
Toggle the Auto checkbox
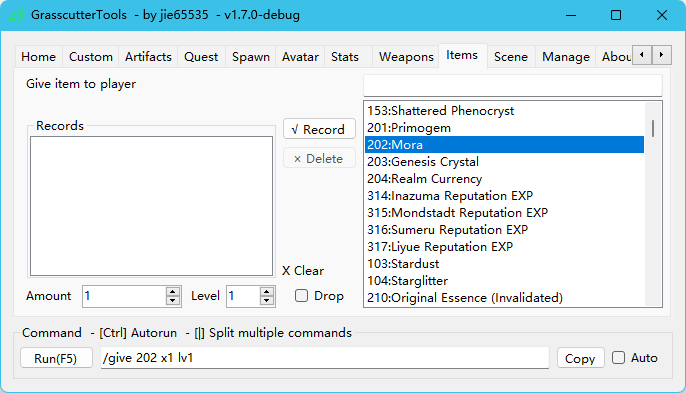tap(618, 358)
